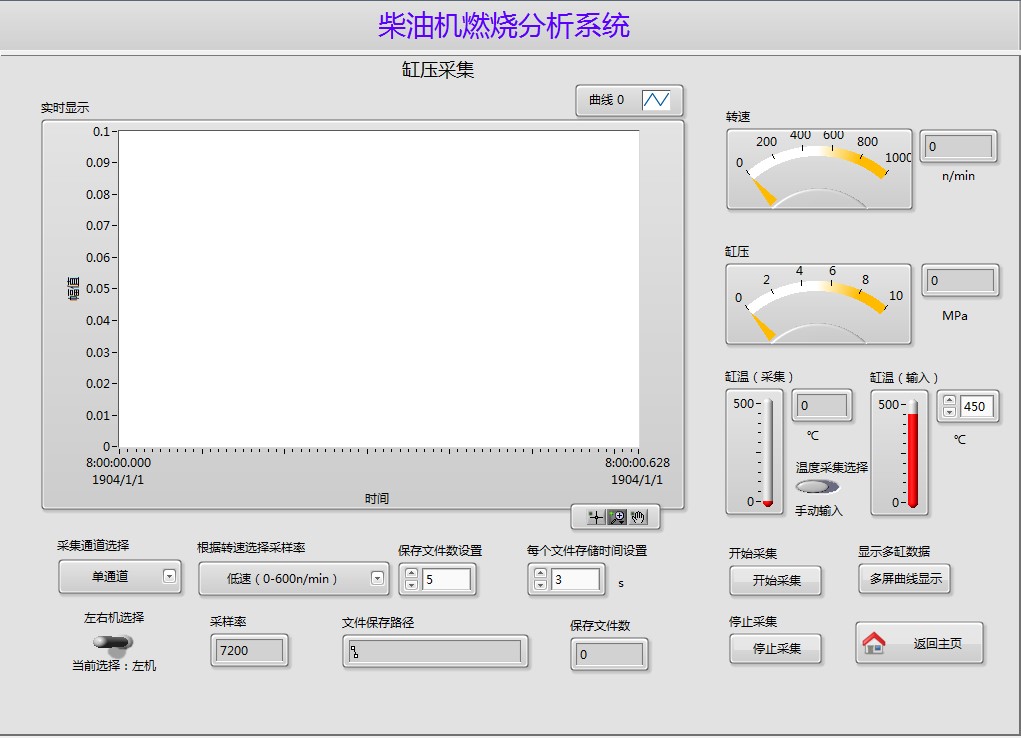This screenshot has height=738, width=1021.
Task: Click the 缸温(输入) numeric field showing 450
Action: [x=977, y=406]
